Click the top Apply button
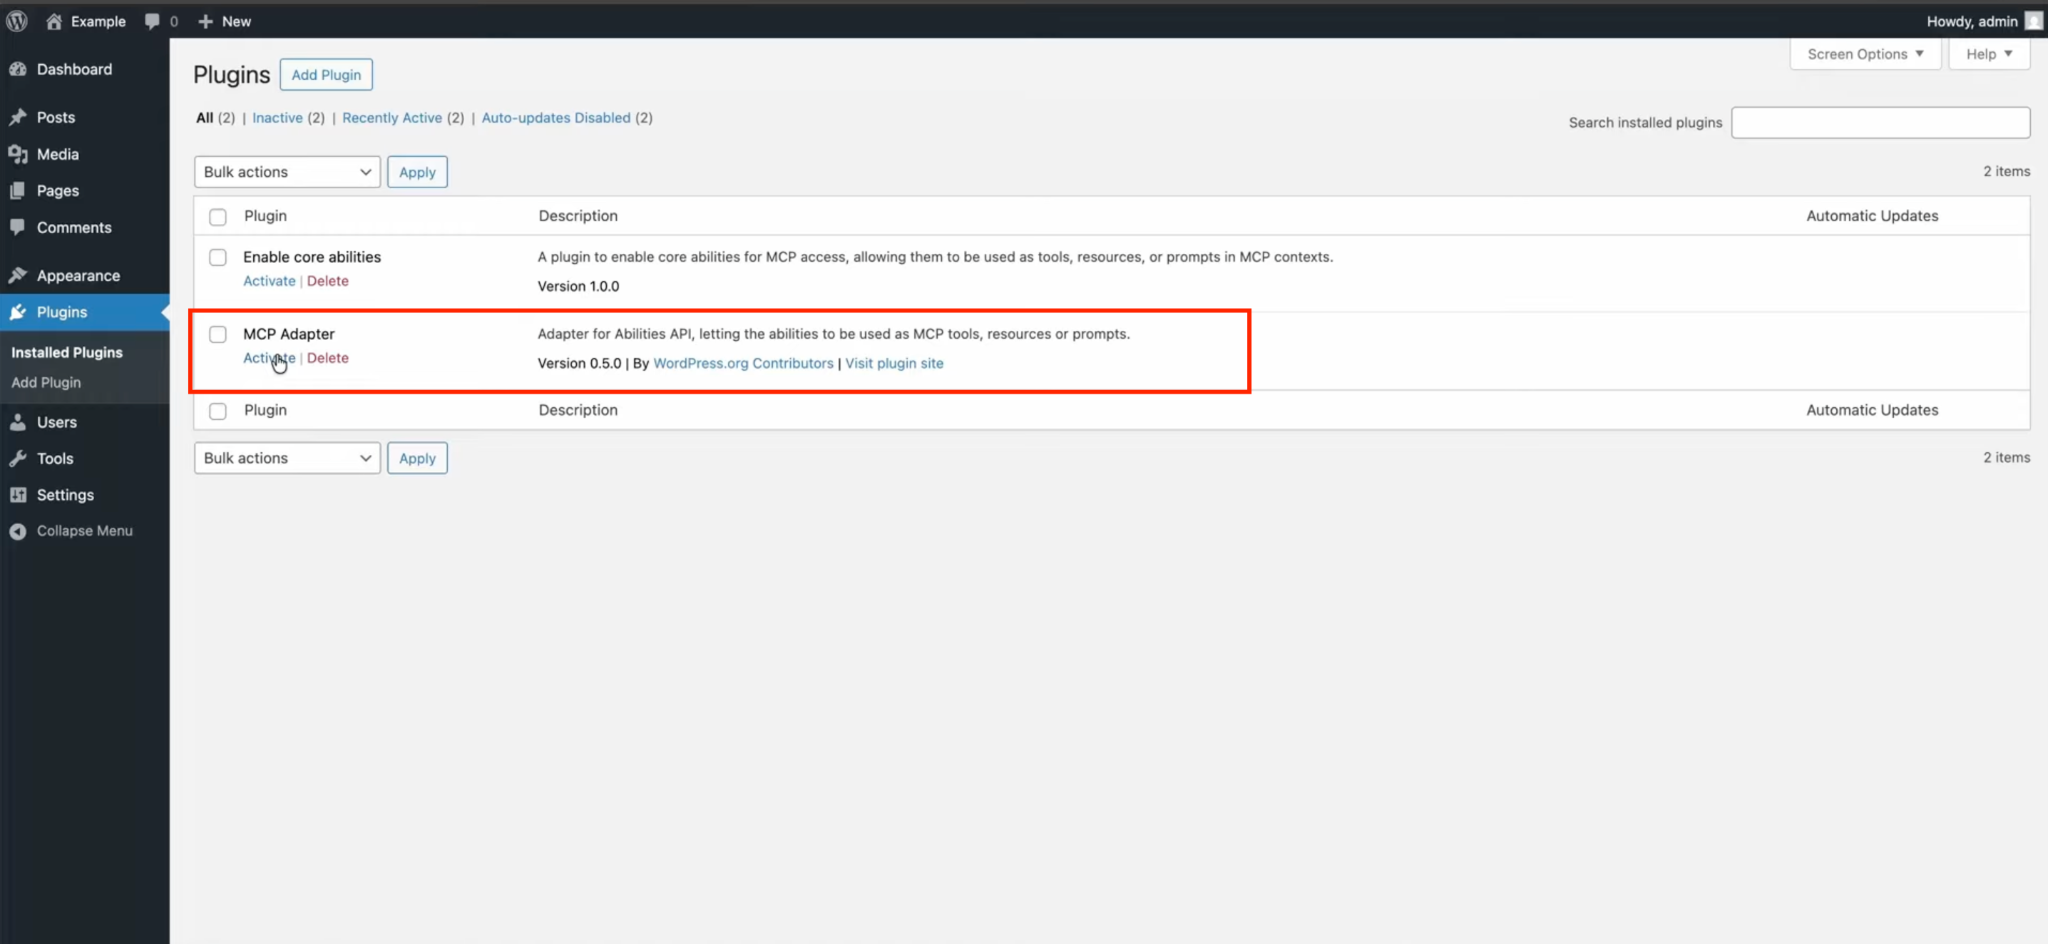The height and width of the screenshot is (944, 2048). click(x=417, y=172)
